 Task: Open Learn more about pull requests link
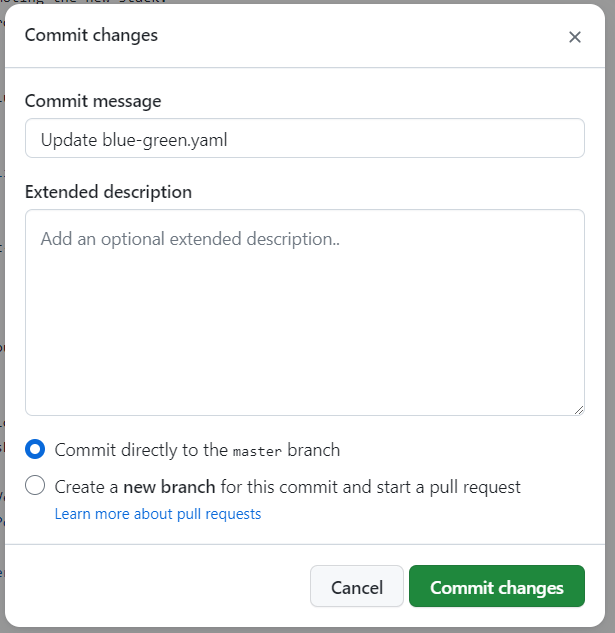click(158, 514)
